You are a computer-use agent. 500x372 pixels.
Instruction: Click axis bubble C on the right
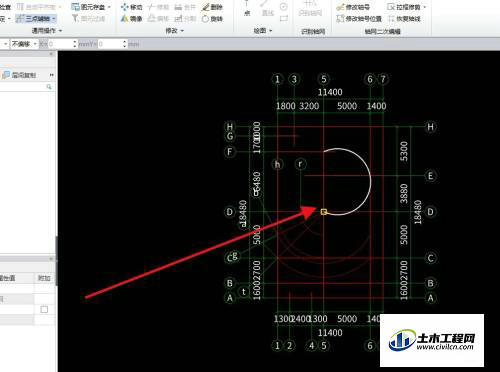point(430,258)
